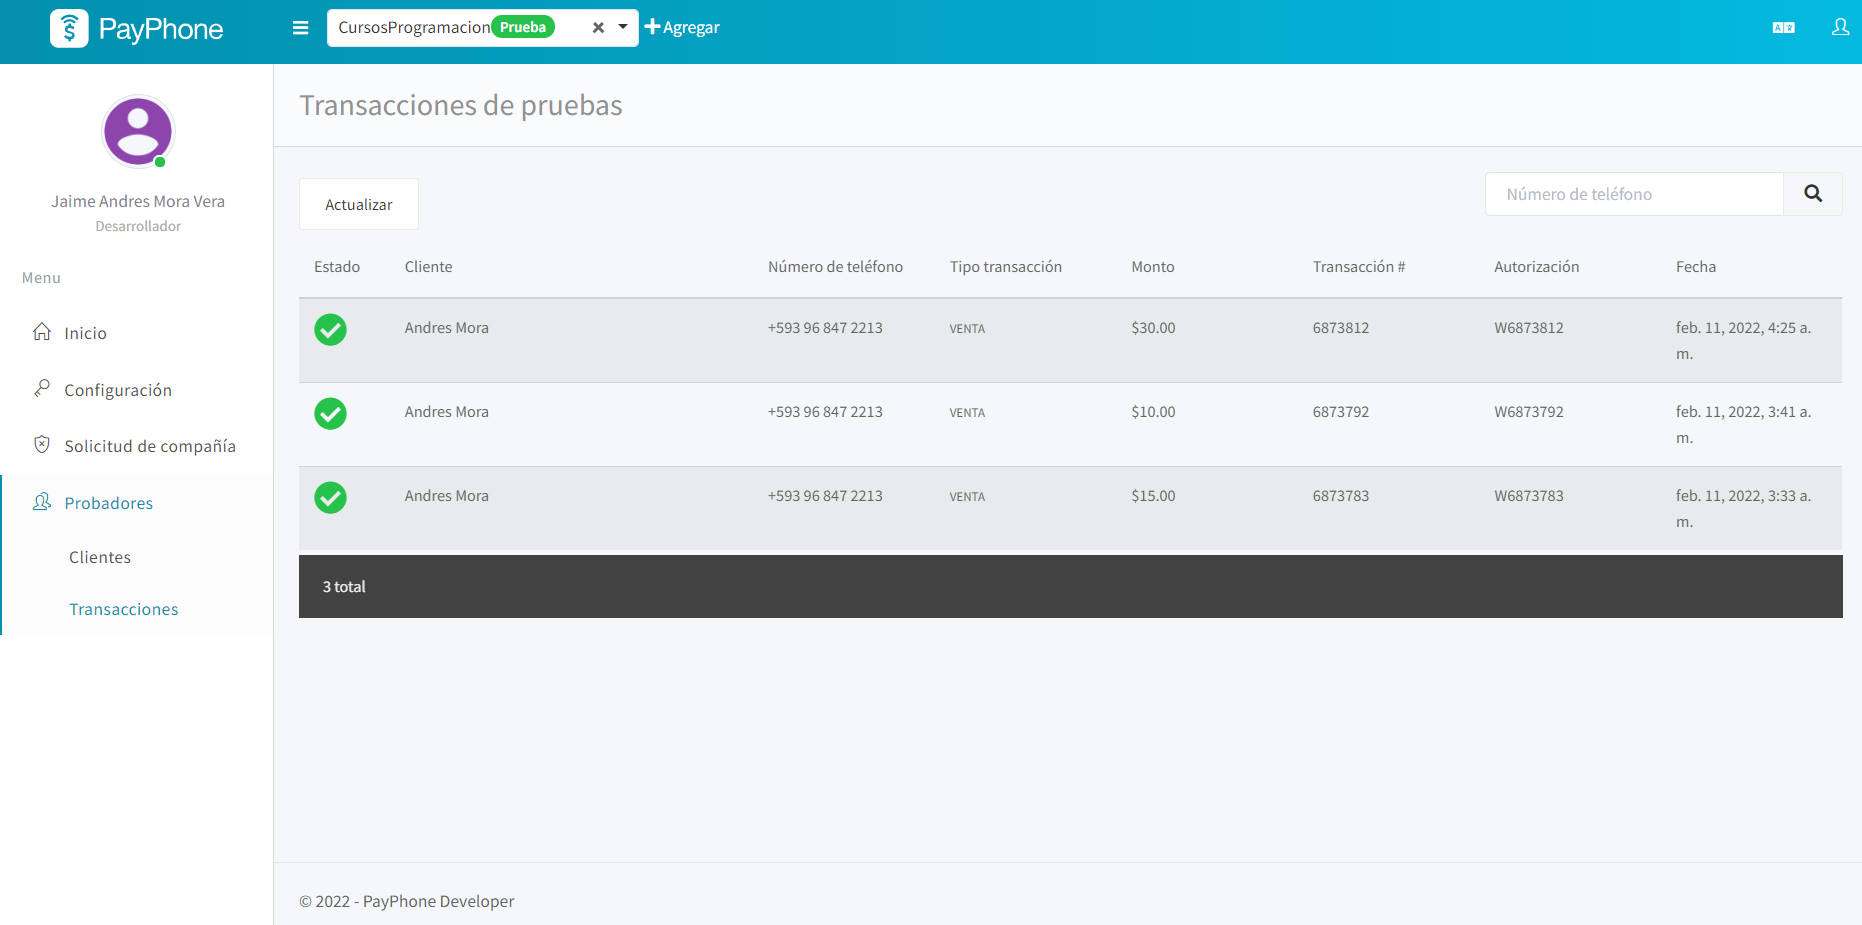The height and width of the screenshot is (925, 1862).
Task: Click transaction number 6873812
Action: [x=1341, y=328]
